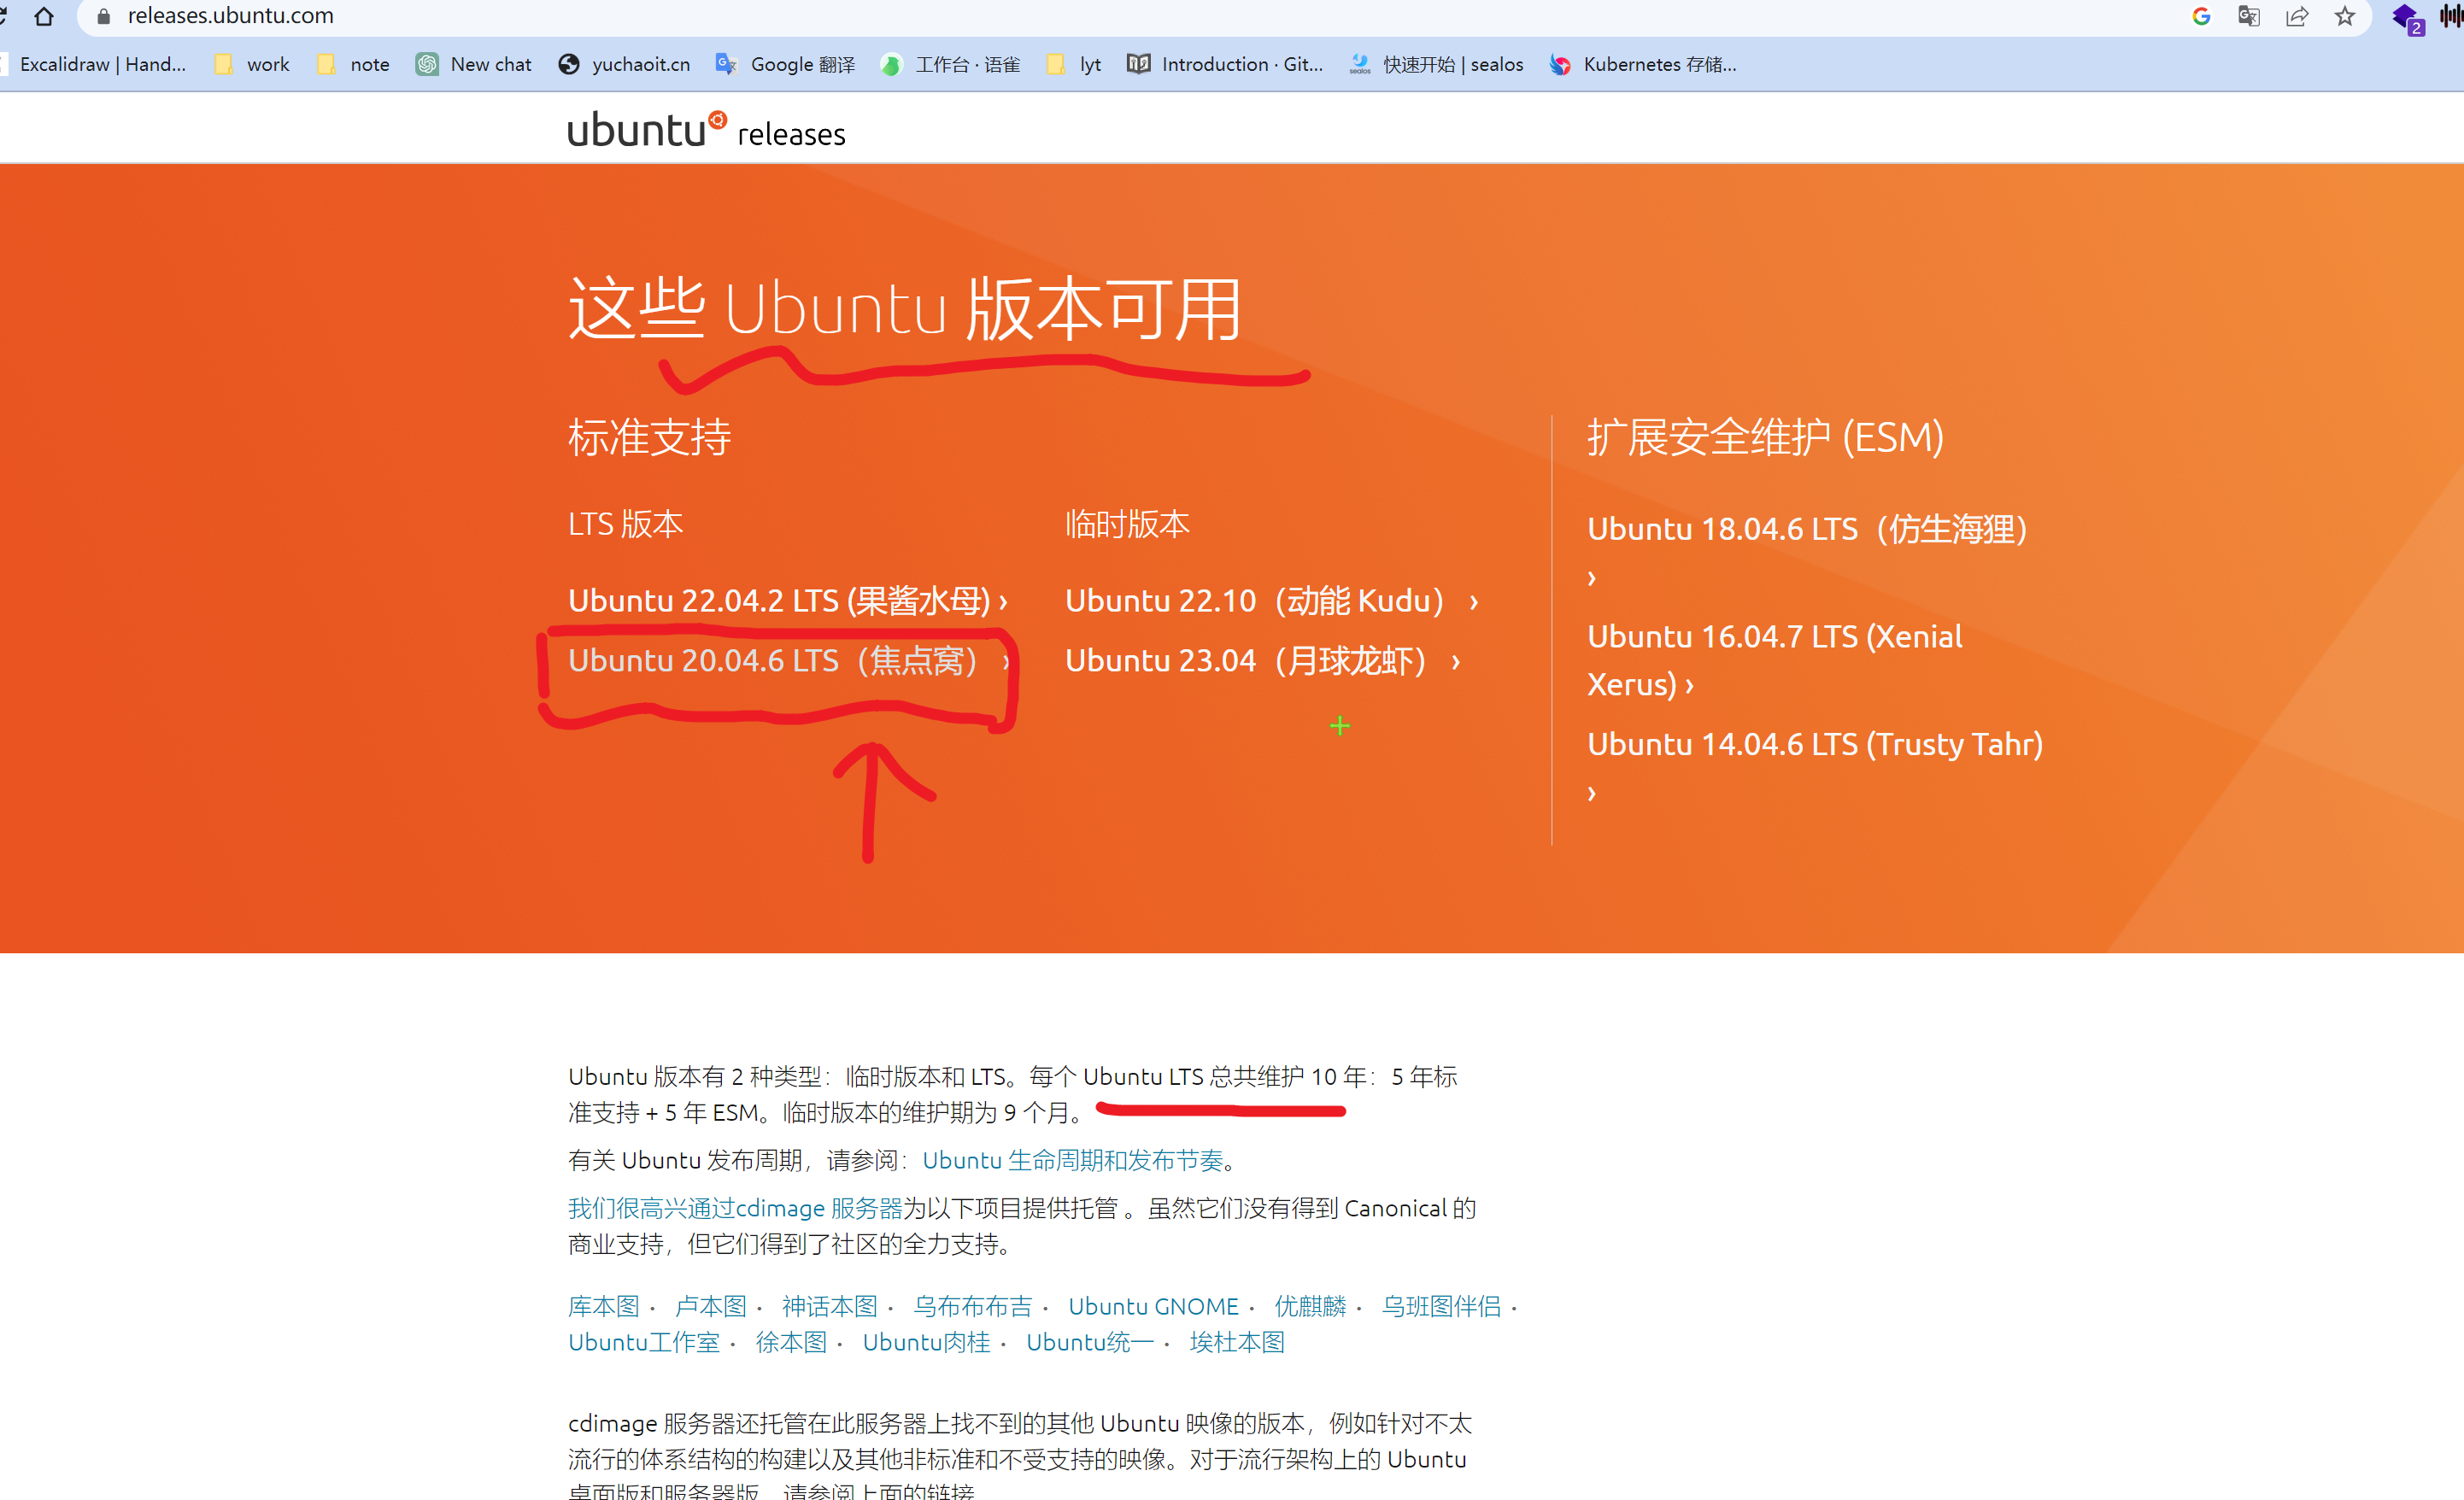This screenshot has height=1500, width=2464.
Task: Open Excalidraw bookmark
Action: 95,64
